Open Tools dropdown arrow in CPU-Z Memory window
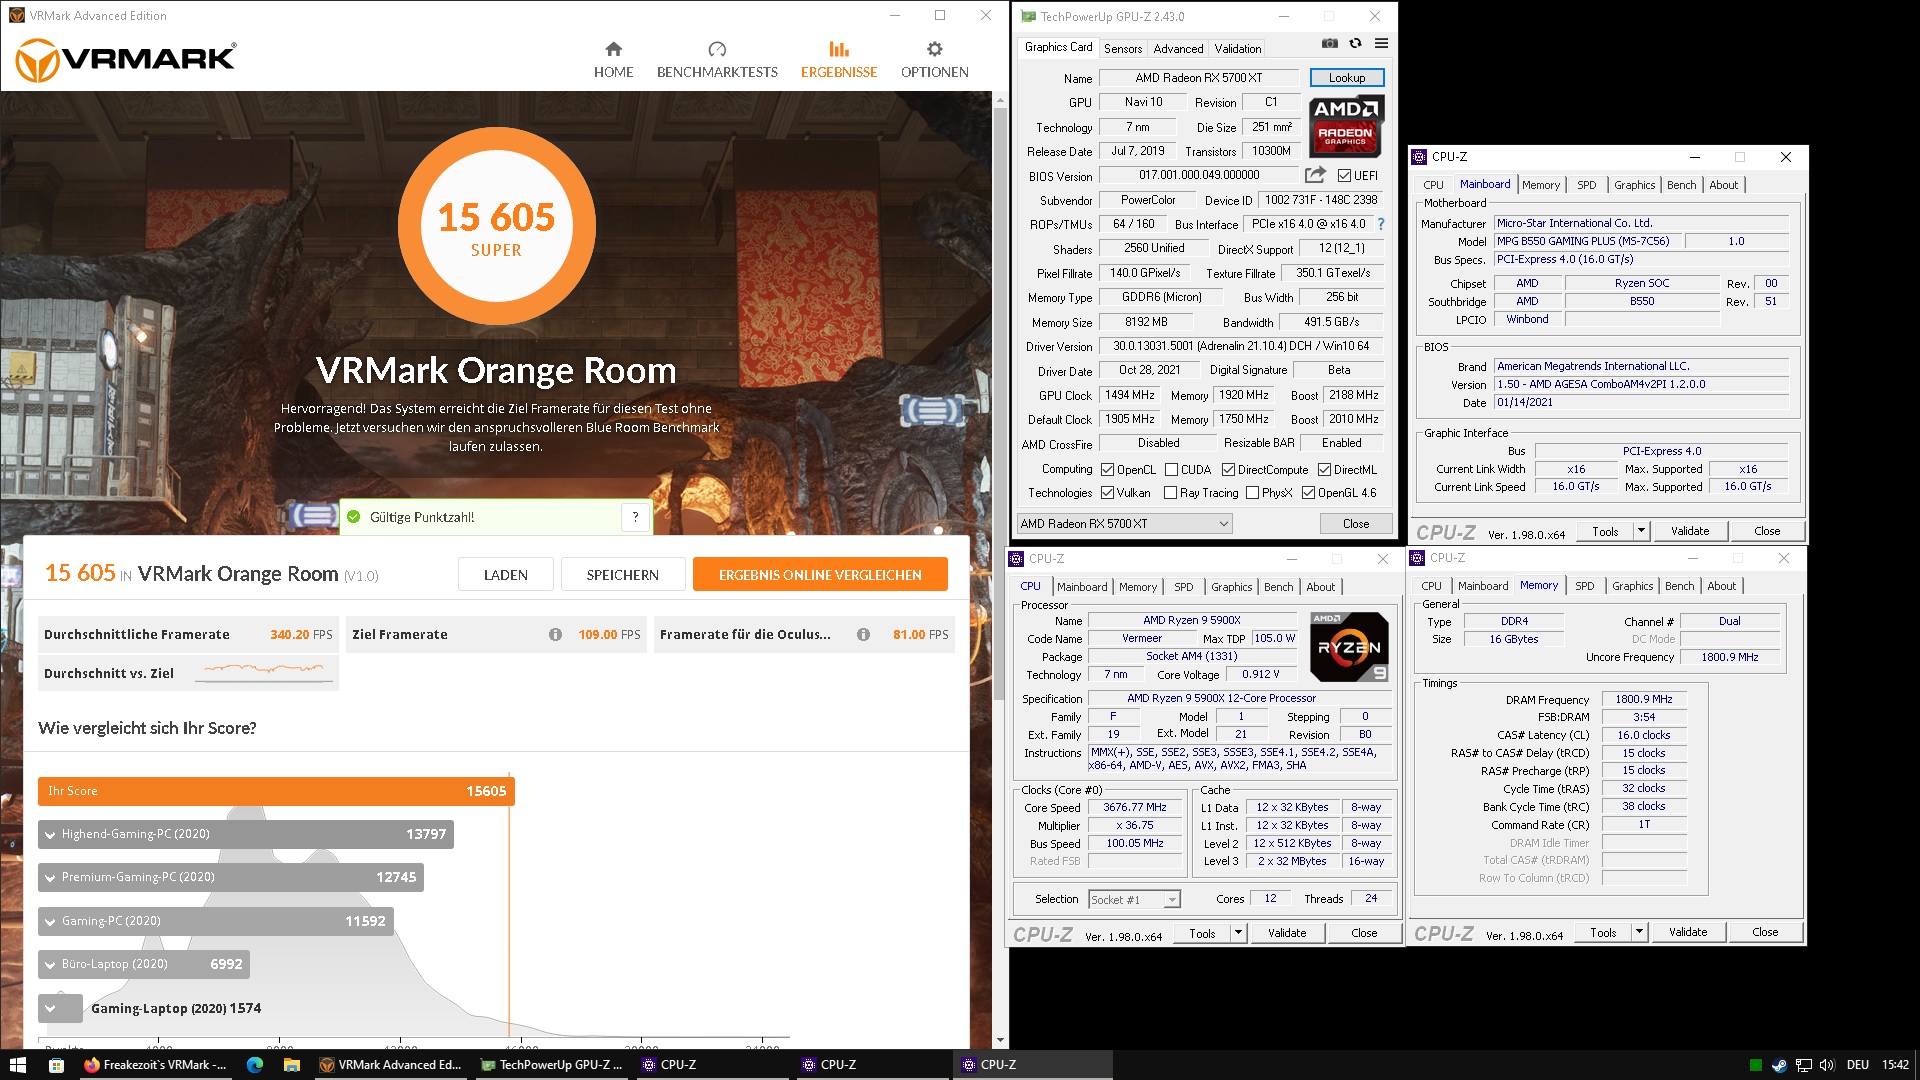 click(1639, 932)
